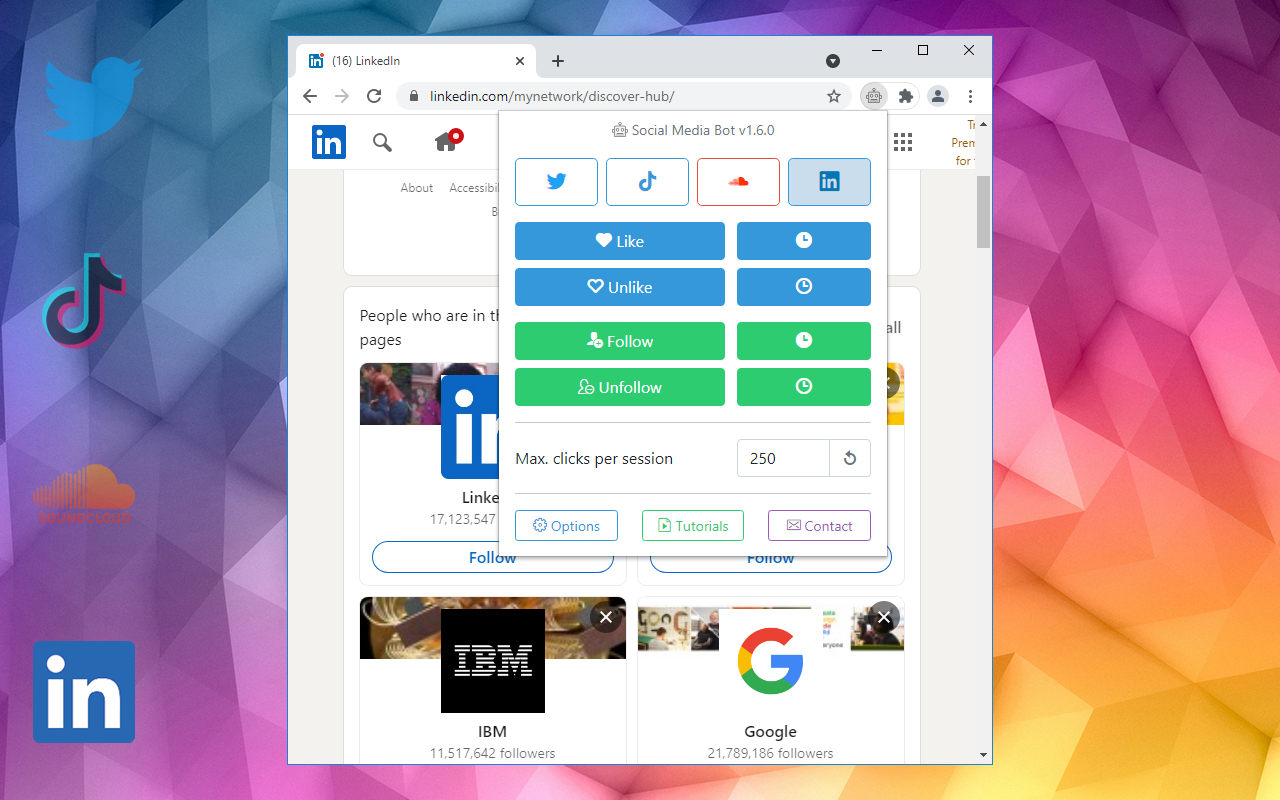Image resolution: width=1280 pixels, height=800 pixels.
Task: Open the clock schedule button next to Unlike
Action: tap(803, 287)
